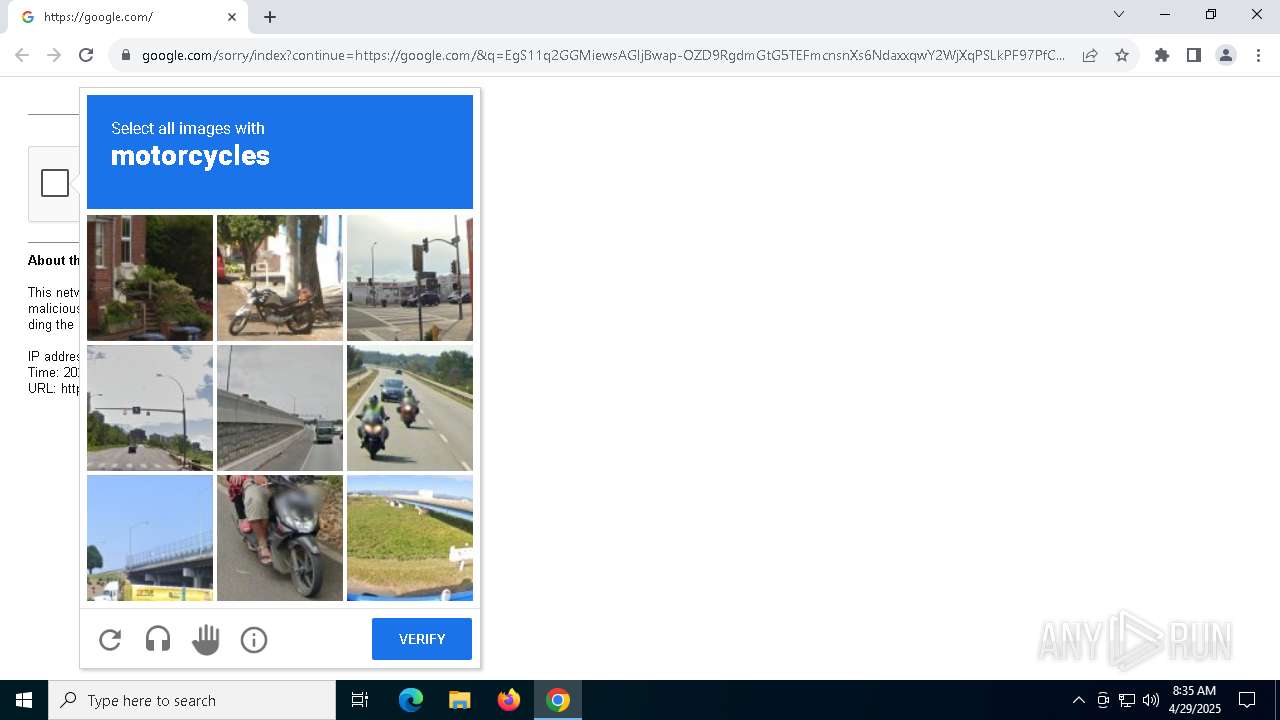The image size is (1280, 720).
Task: View site info via padlock icon
Action: coord(125,55)
